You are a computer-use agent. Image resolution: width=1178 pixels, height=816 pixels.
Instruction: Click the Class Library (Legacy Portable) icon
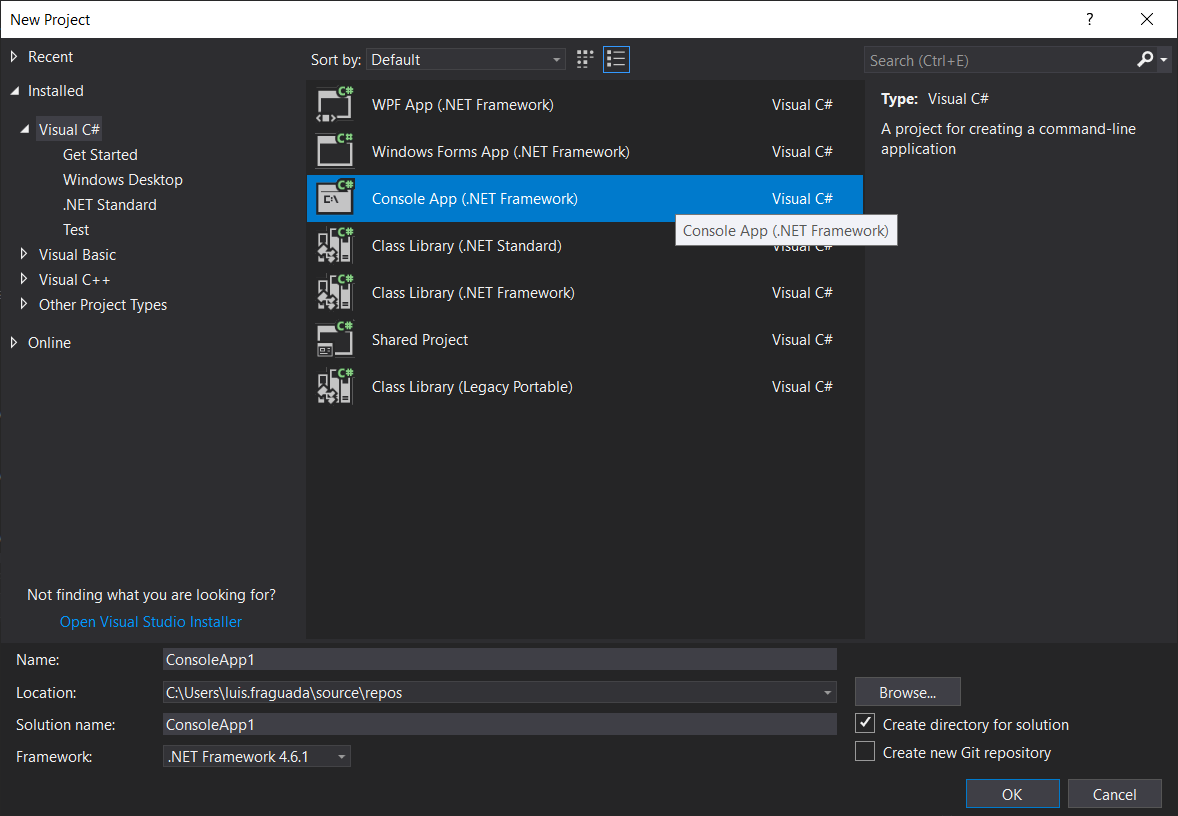point(335,386)
